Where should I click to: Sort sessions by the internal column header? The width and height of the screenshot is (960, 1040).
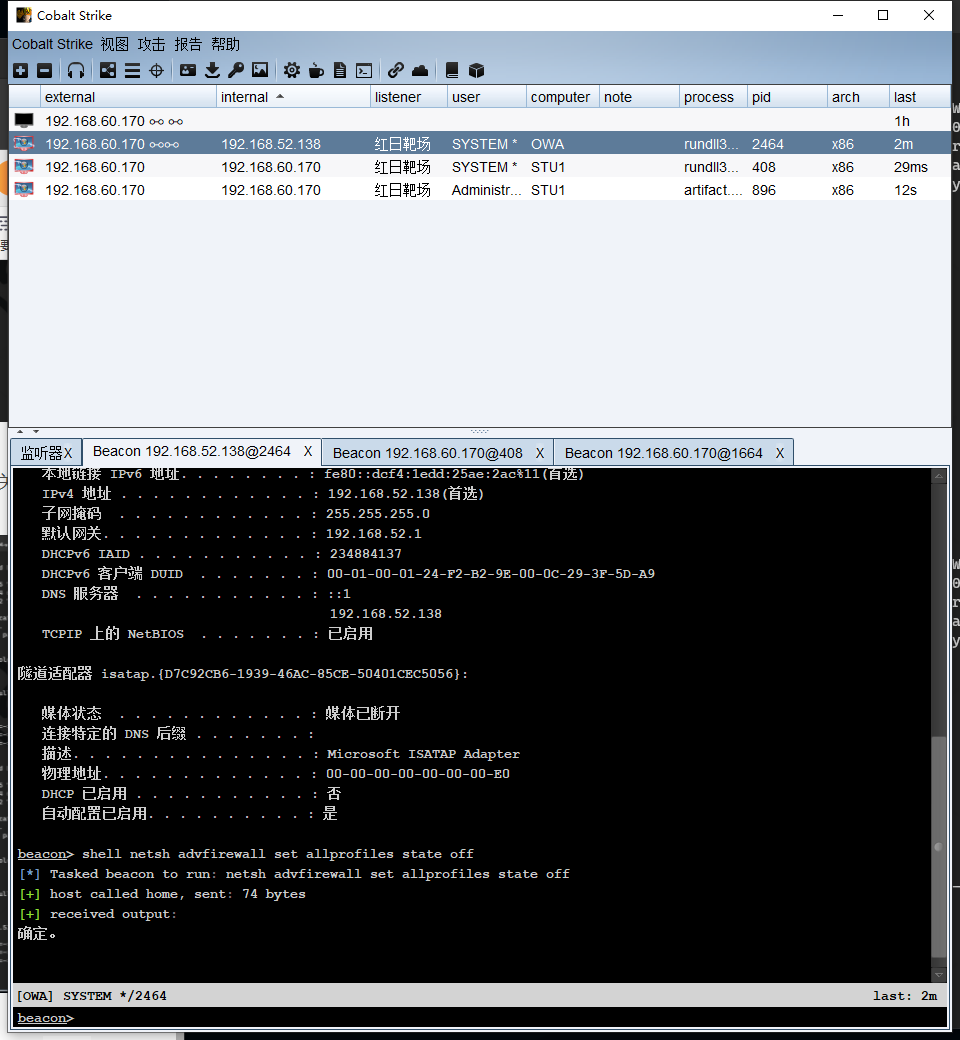pos(293,97)
